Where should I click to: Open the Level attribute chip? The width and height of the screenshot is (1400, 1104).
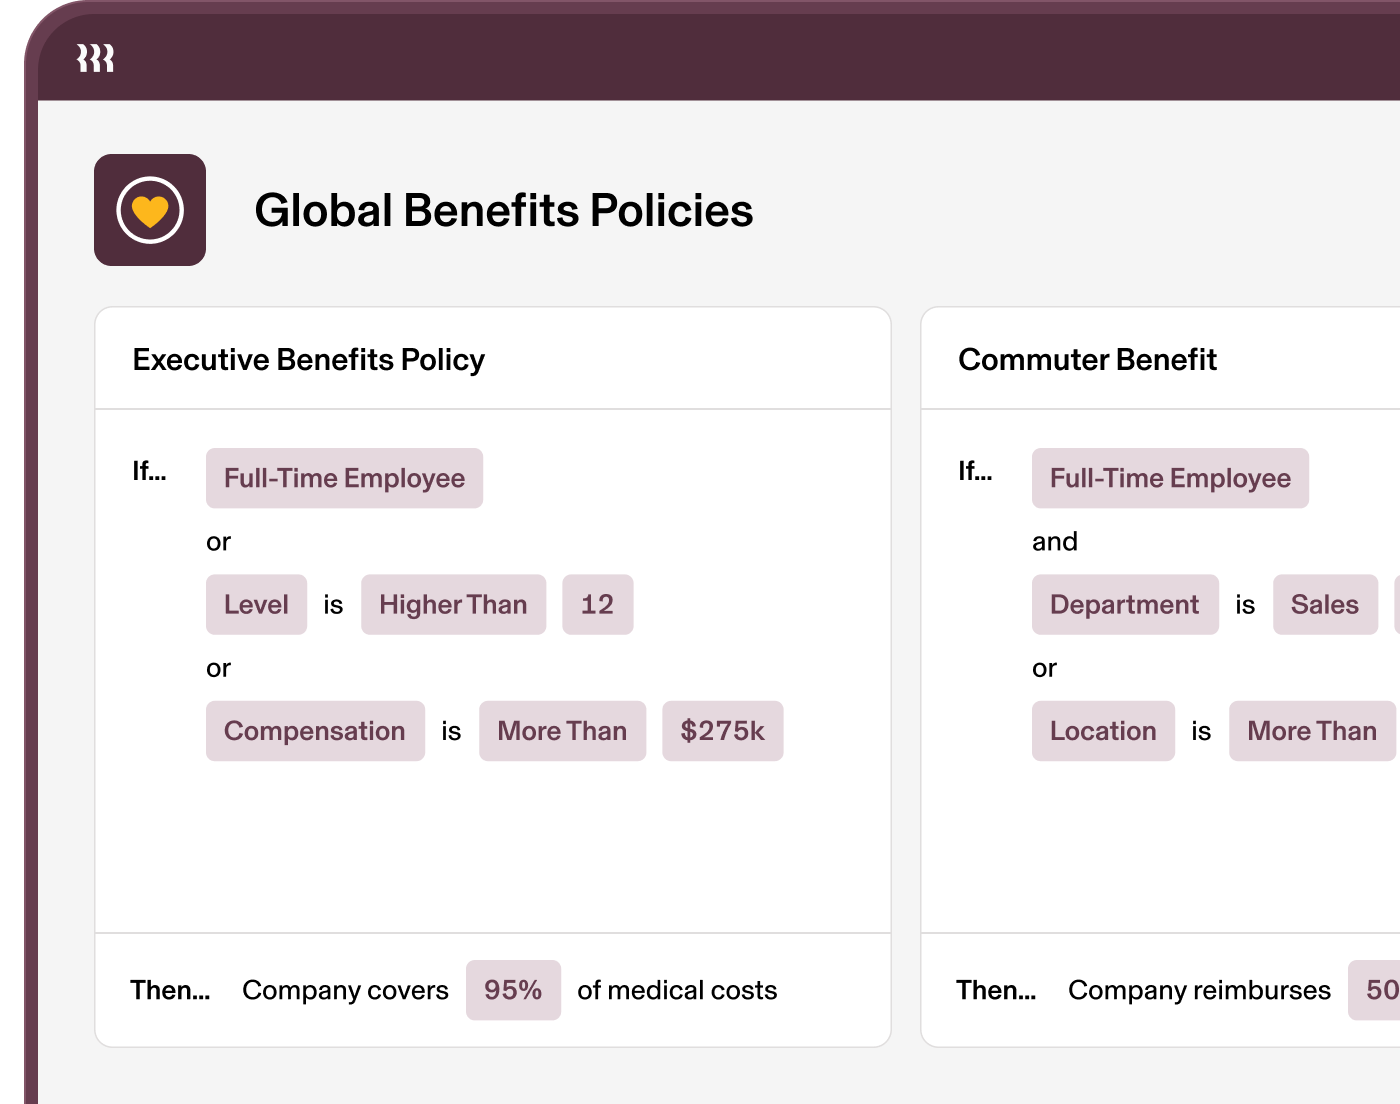point(256,604)
